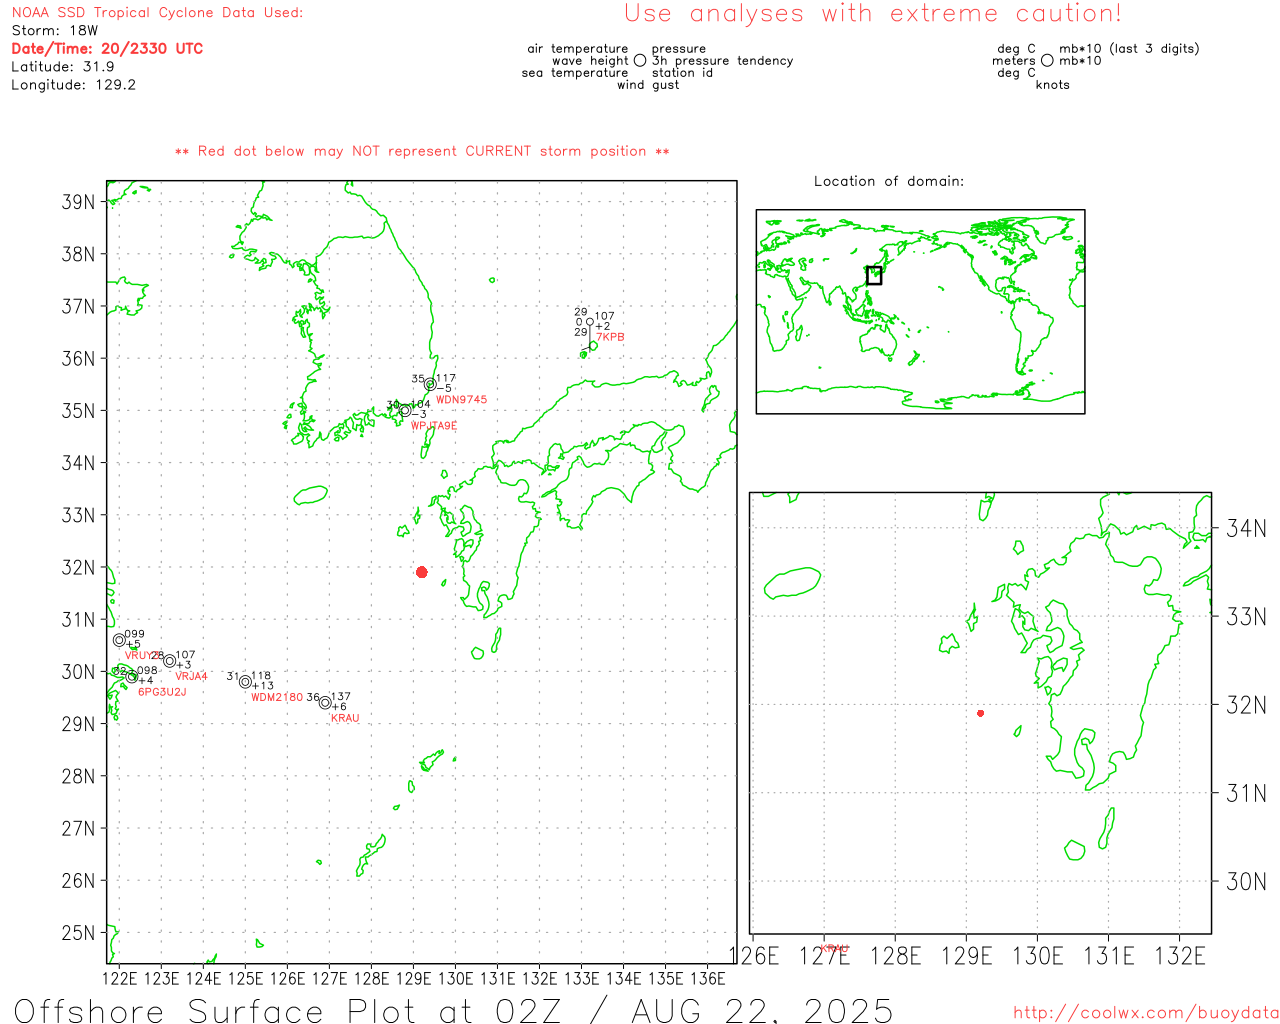Click the red 'WDN9745' station ID label
The height and width of the screenshot is (1024, 1280).
[462, 400]
